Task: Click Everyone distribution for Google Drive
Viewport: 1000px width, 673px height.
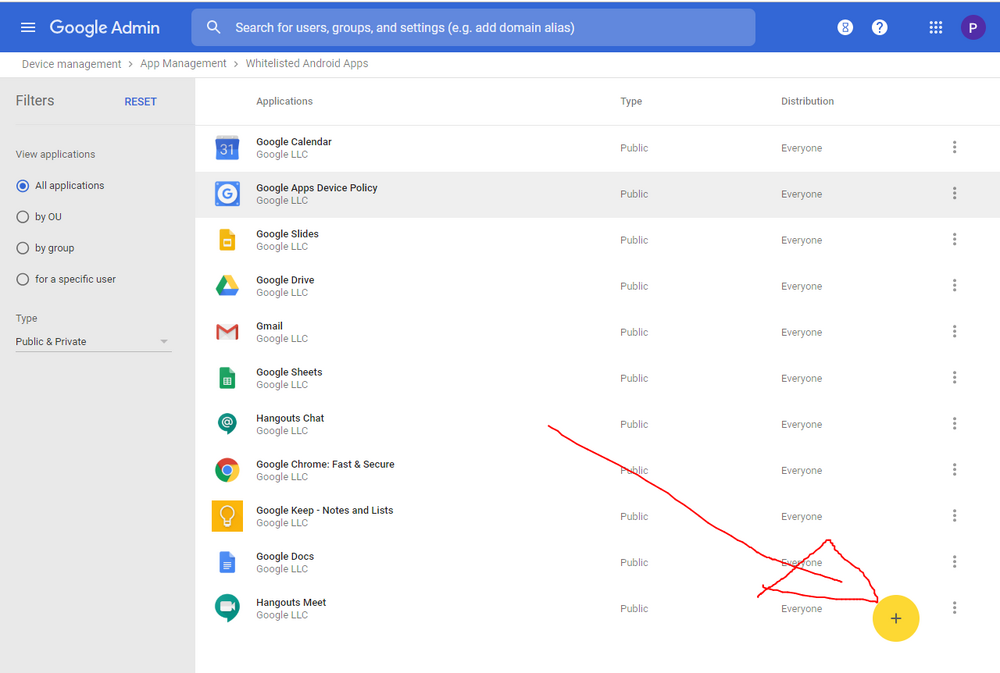Action: pyautogui.click(x=802, y=286)
